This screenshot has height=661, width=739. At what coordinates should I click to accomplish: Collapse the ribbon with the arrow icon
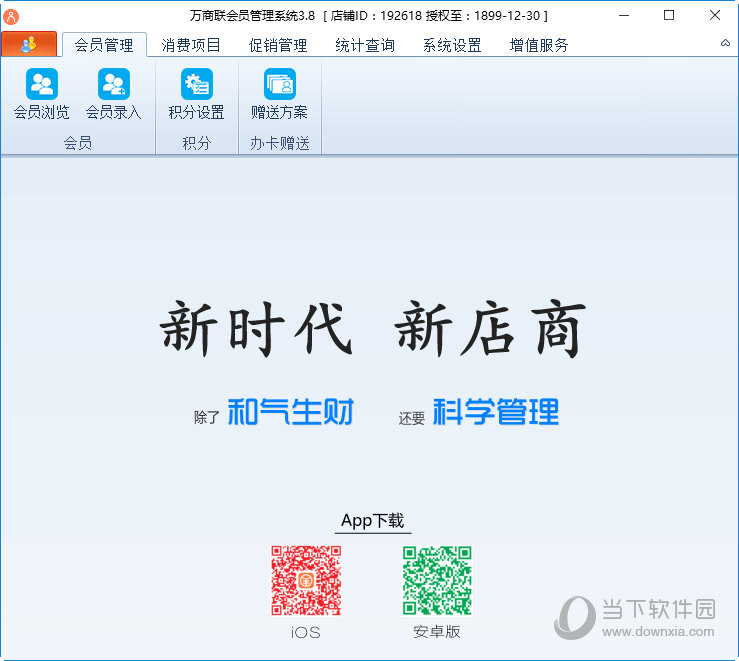(725, 43)
